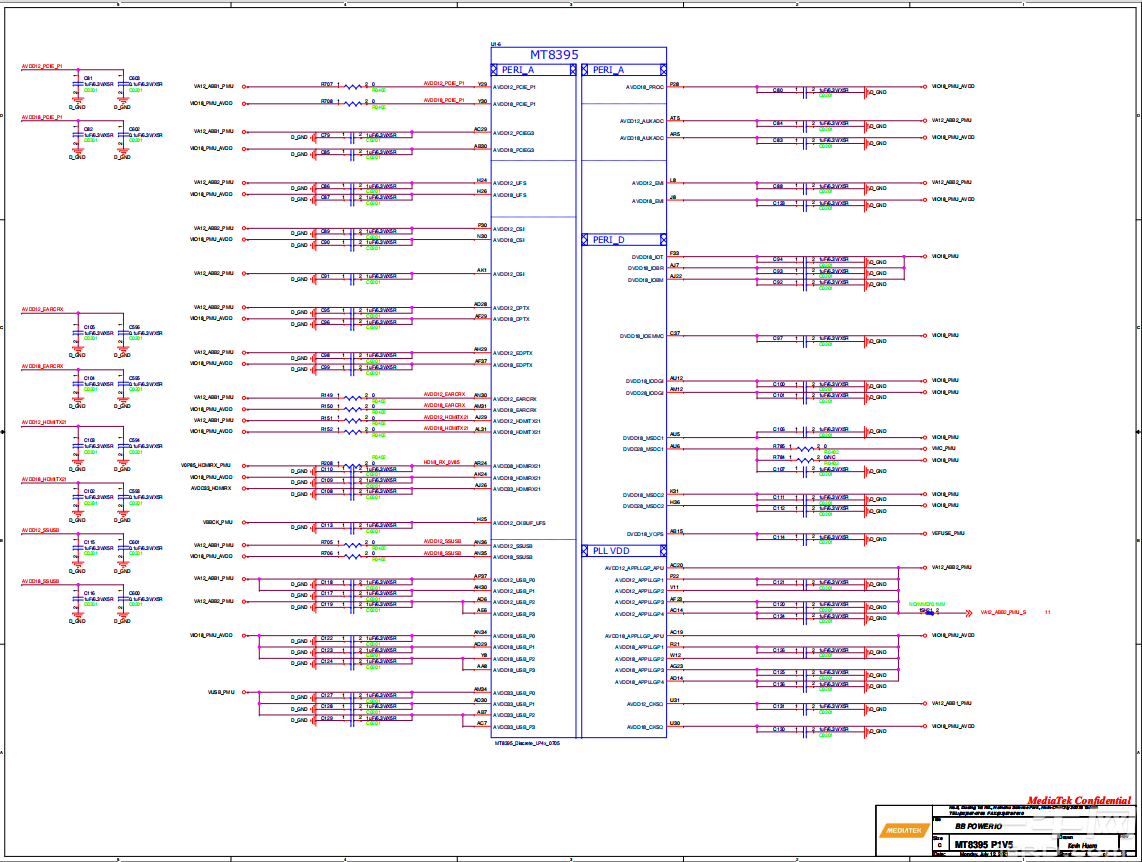Click the MediaTek Confidential text
Image resolution: width=1142 pixels, height=862 pixels.
[1079, 800]
